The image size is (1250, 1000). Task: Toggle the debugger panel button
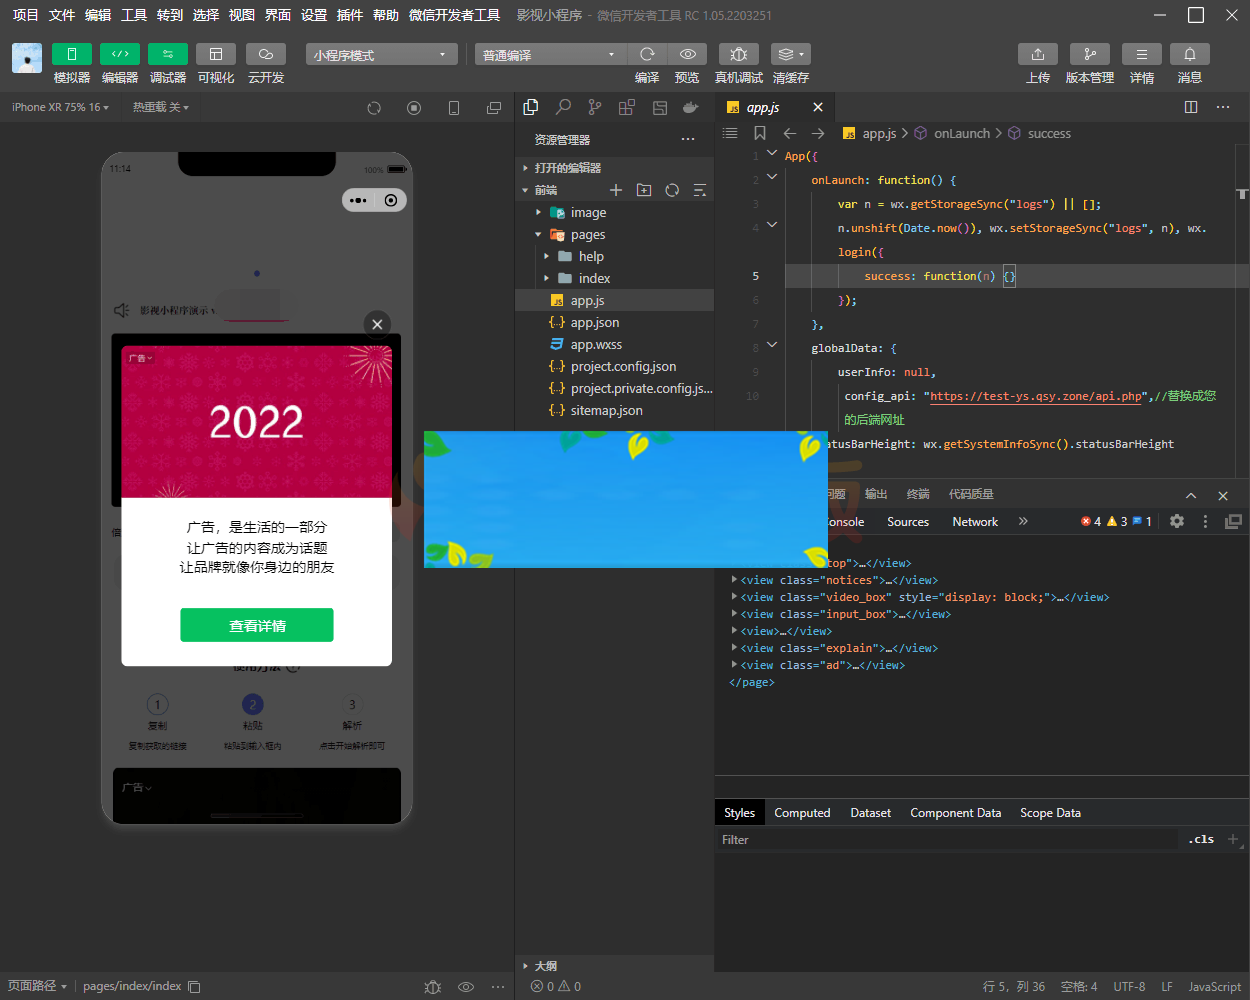[168, 54]
